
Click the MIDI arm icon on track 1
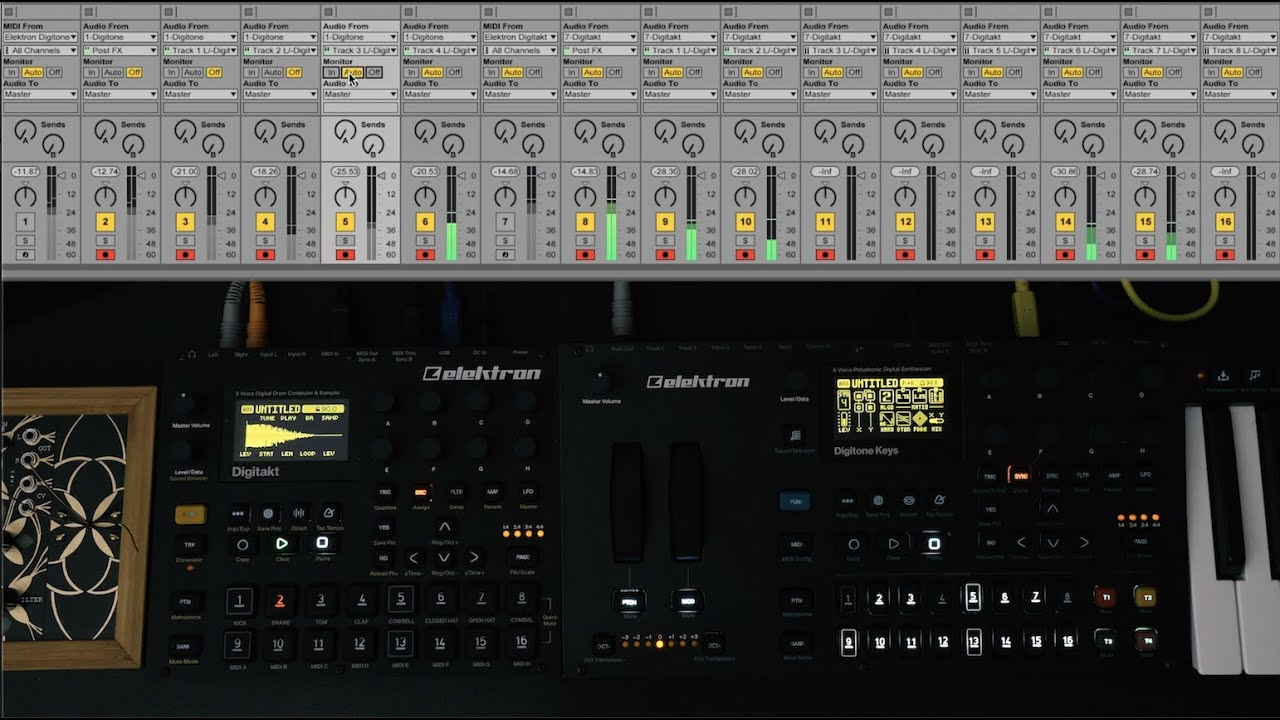point(25,254)
